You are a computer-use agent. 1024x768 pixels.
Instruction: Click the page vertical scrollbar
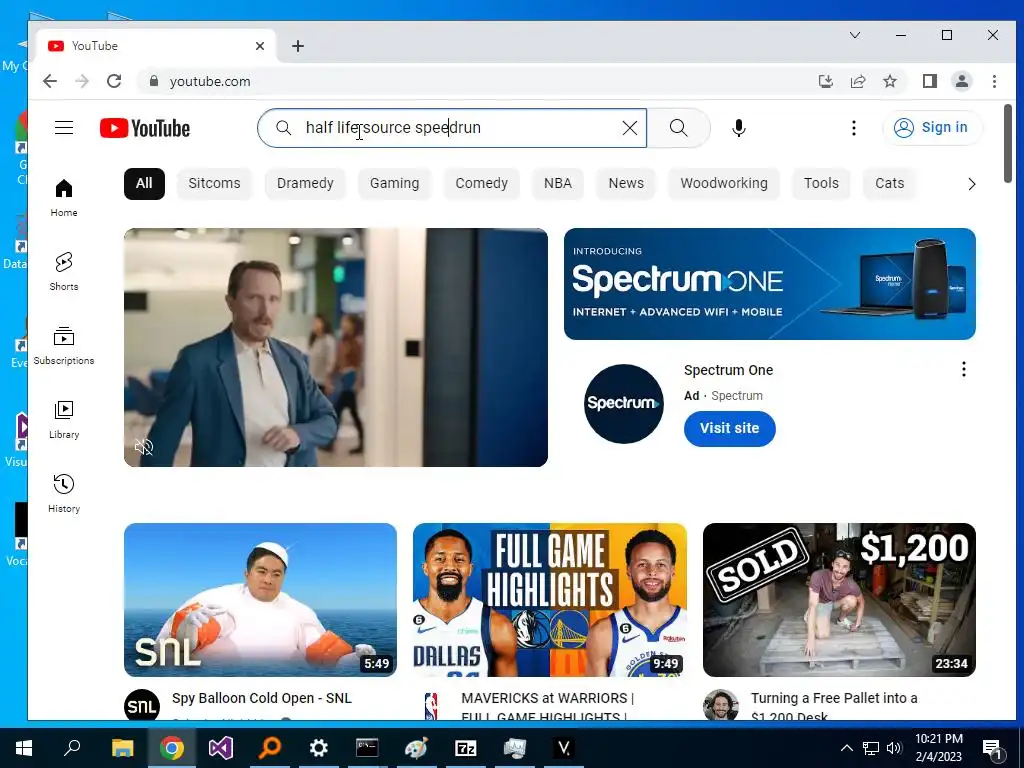pos(1008,144)
